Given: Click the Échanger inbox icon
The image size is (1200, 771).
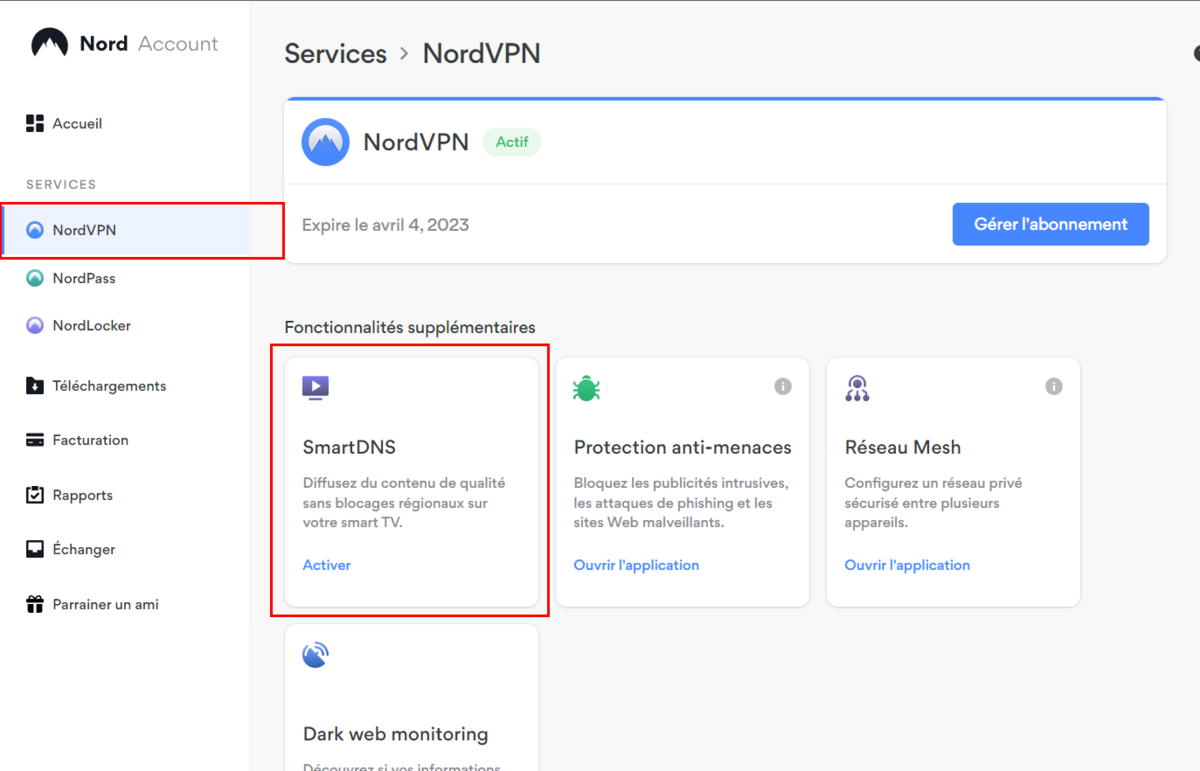Looking at the screenshot, I should click(35, 549).
